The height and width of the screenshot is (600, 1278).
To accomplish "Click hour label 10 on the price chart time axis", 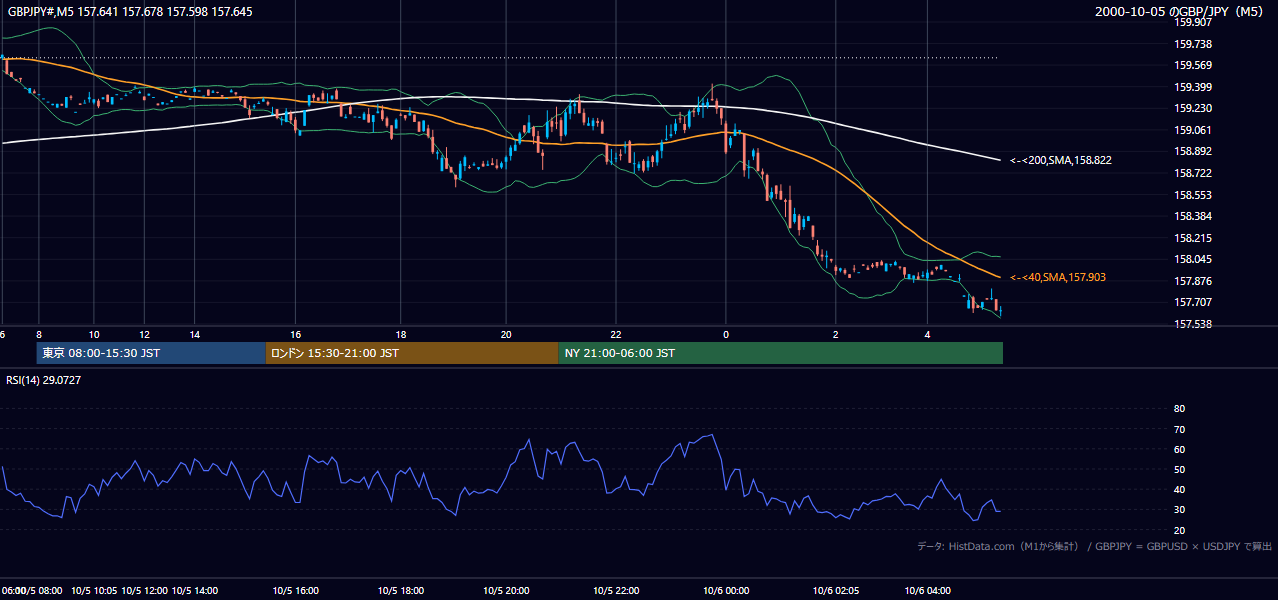I will pos(93,334).
